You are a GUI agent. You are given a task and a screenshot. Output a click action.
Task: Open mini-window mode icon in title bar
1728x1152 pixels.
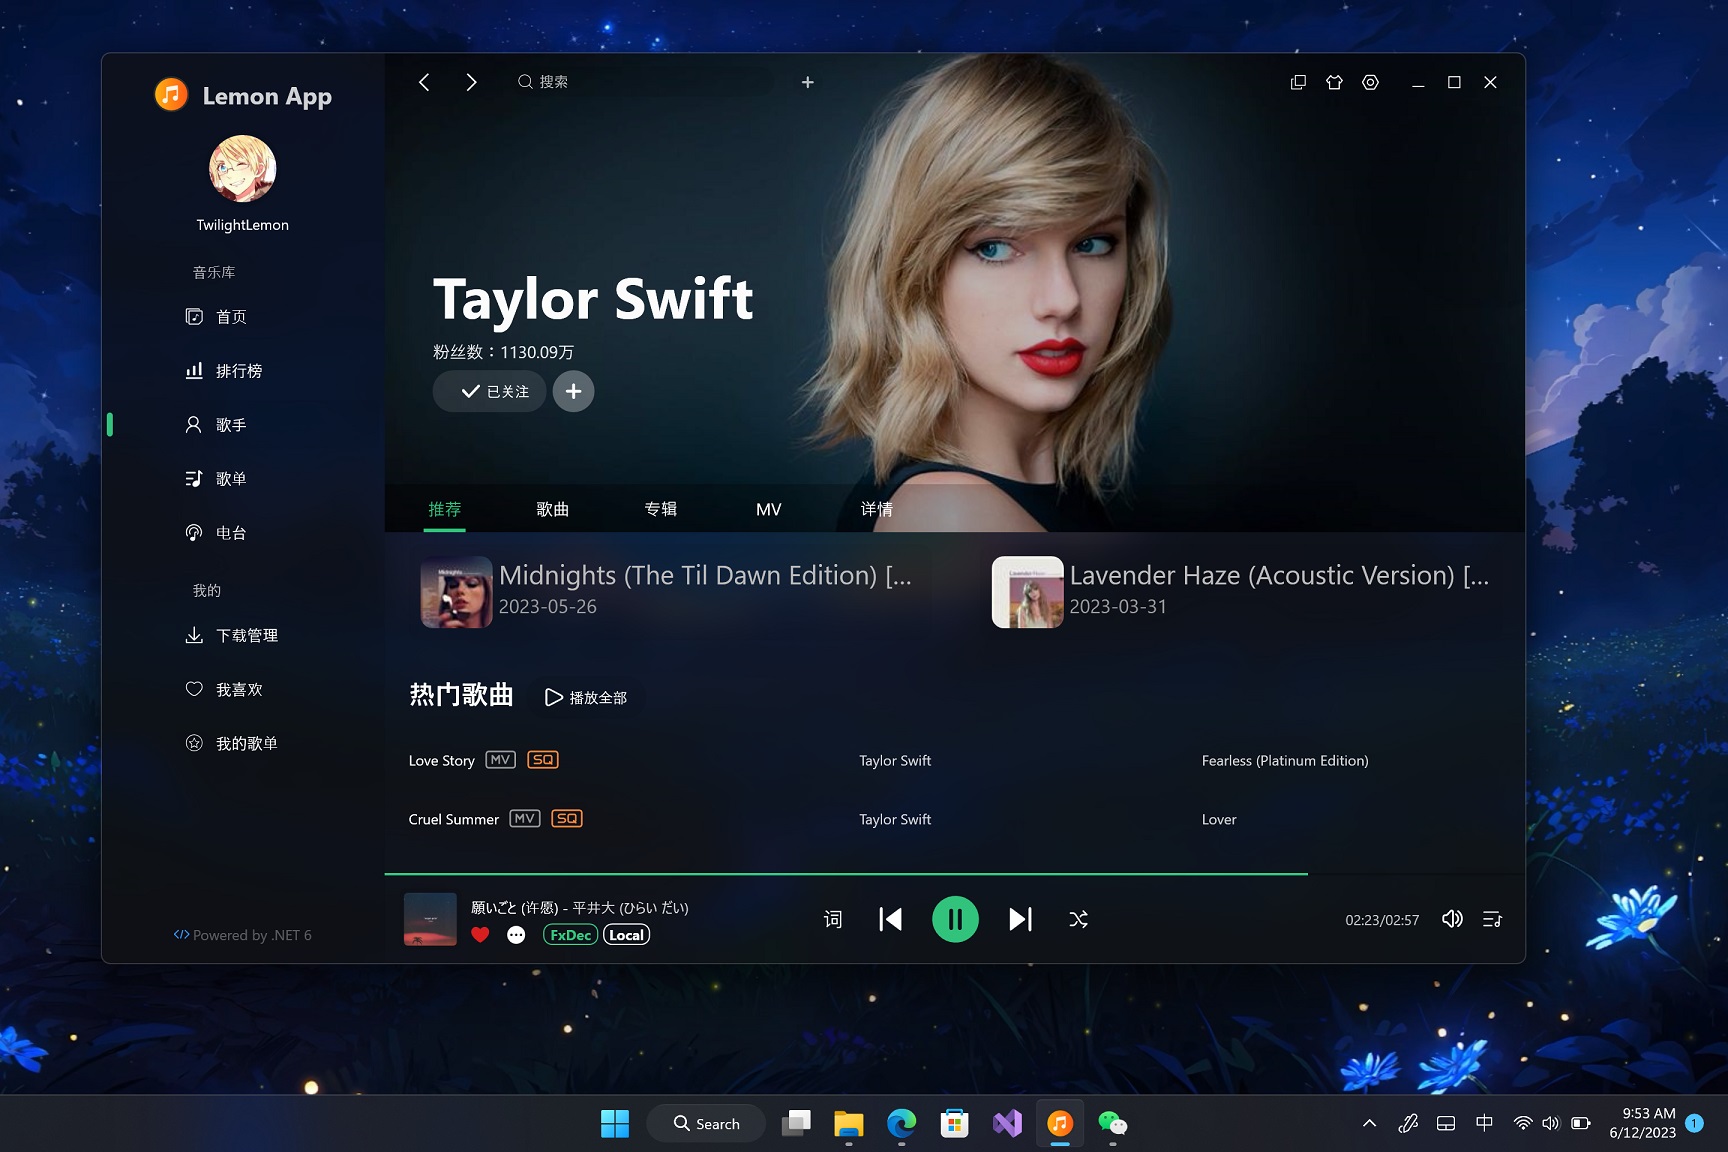point(1298,82)
